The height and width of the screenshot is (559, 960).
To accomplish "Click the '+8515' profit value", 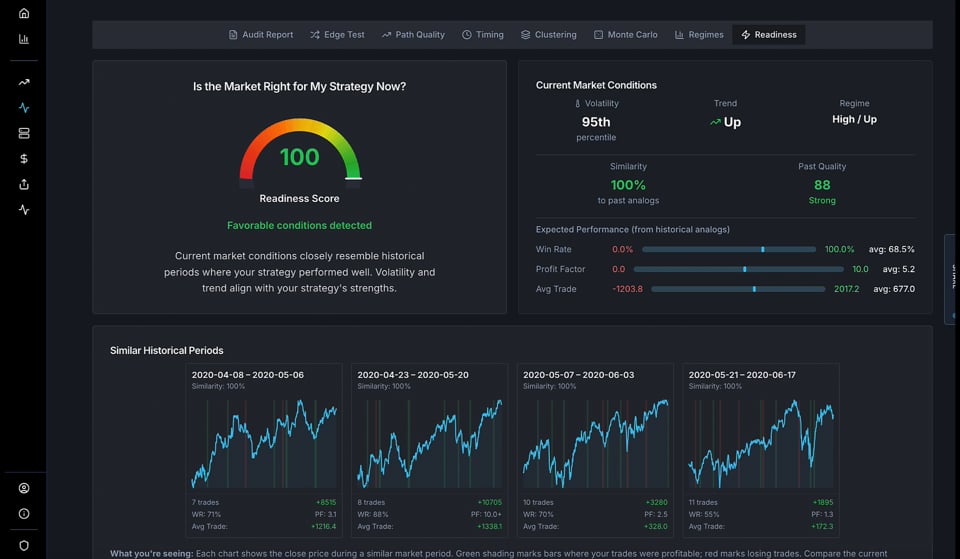I will click(x=326, y=502).
